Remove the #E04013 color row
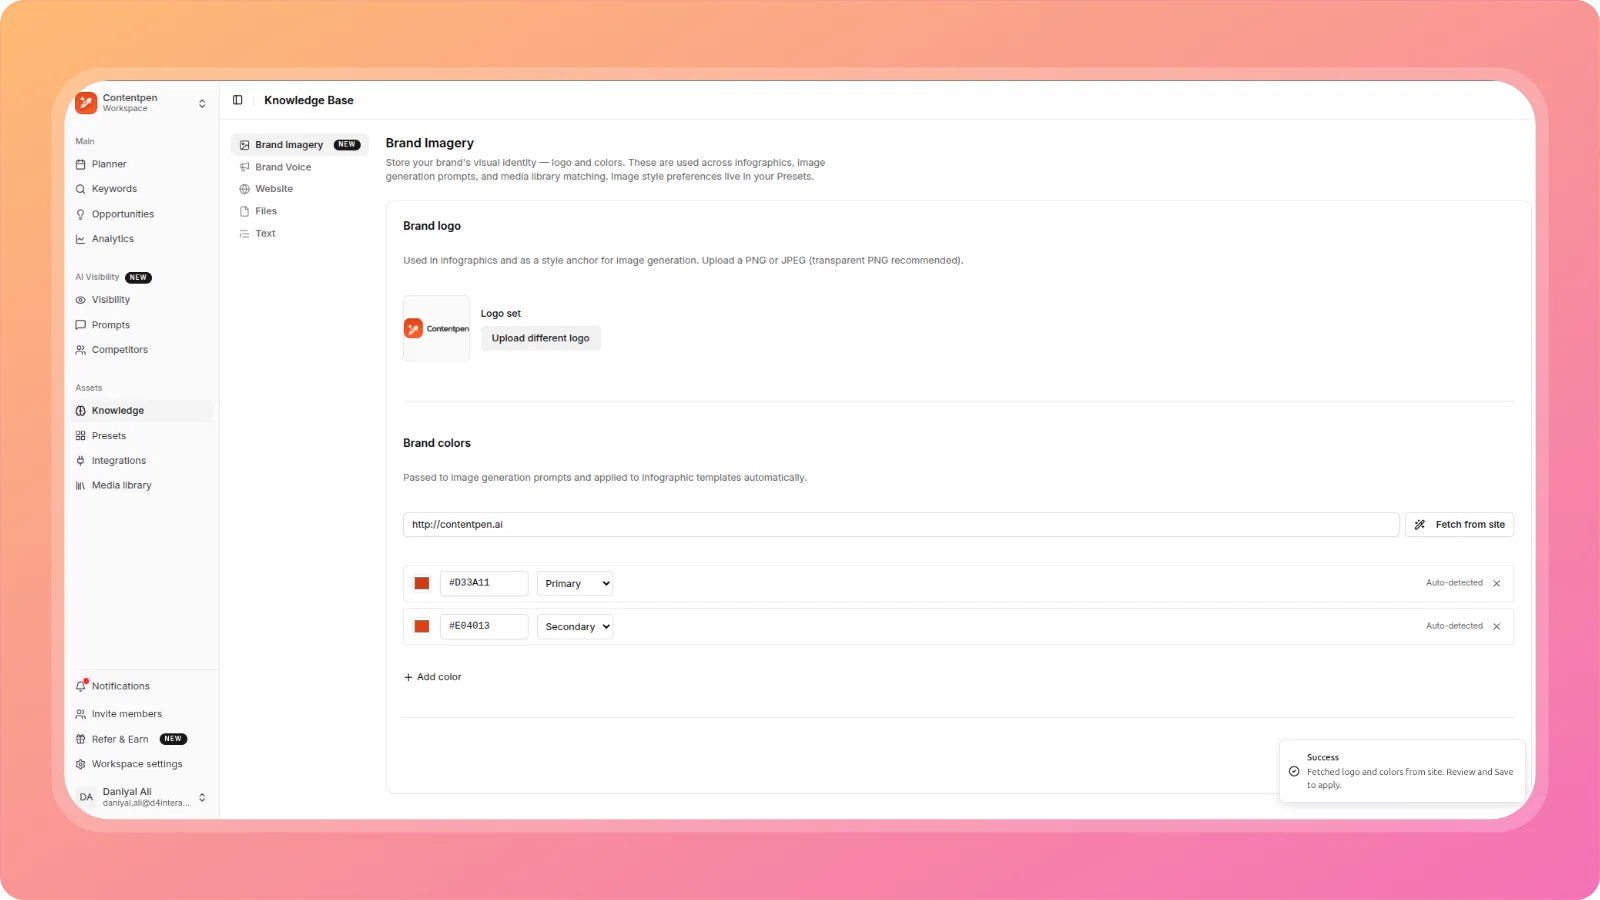1600x900 pixels. pyautogui.click(x=1497, y=627)
